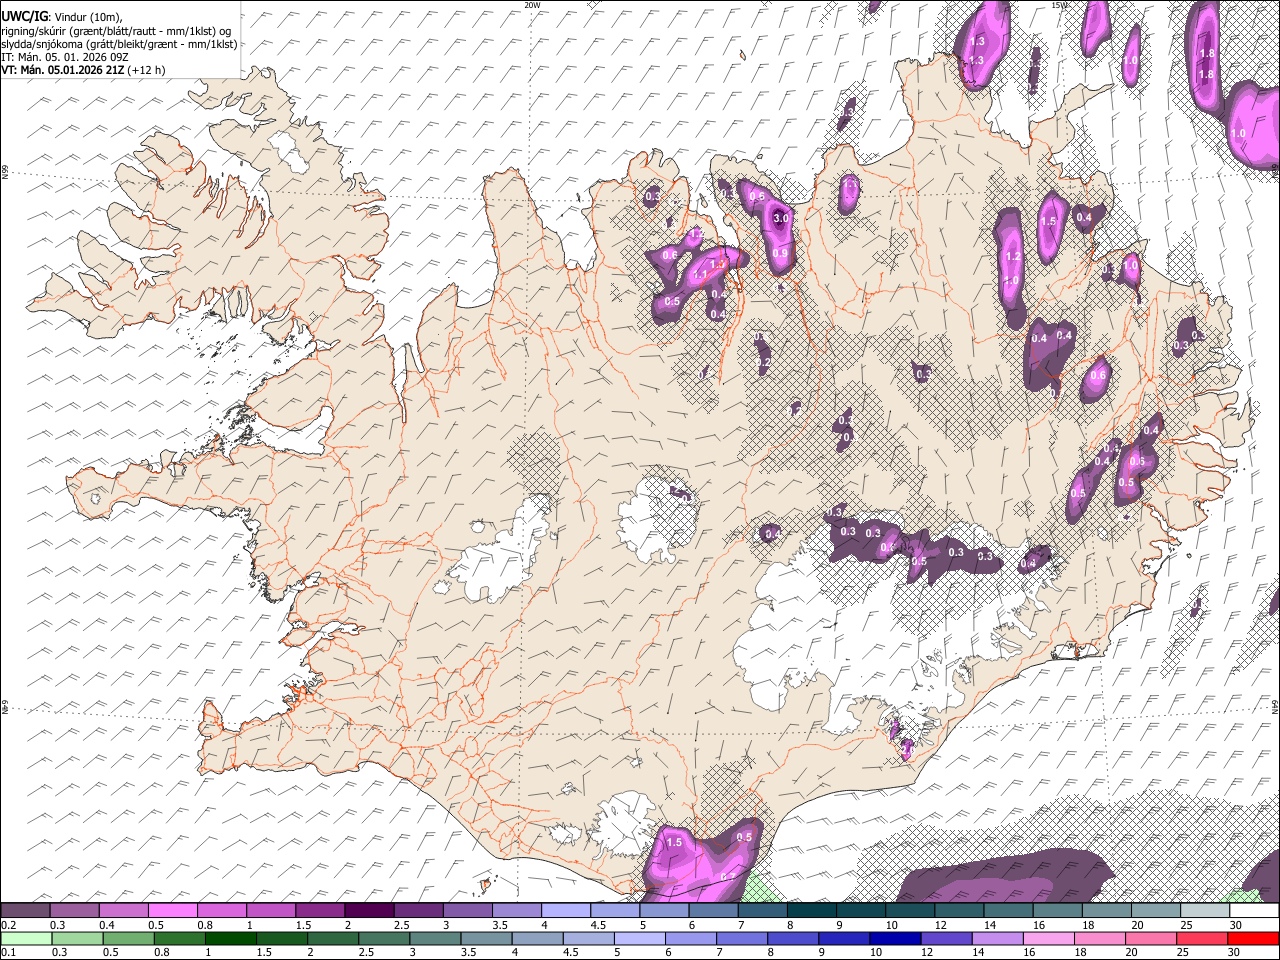Click the '0.5' value on the south coast

[744, 837]
